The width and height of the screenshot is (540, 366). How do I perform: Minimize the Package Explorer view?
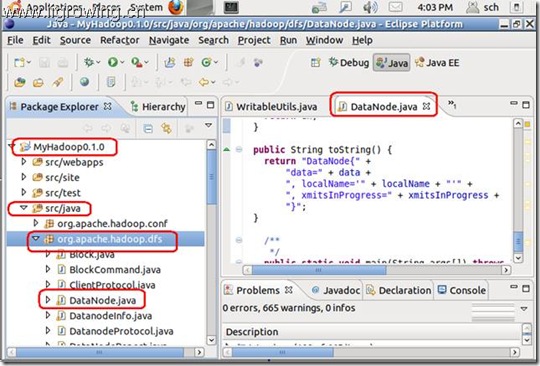[198, 103]
